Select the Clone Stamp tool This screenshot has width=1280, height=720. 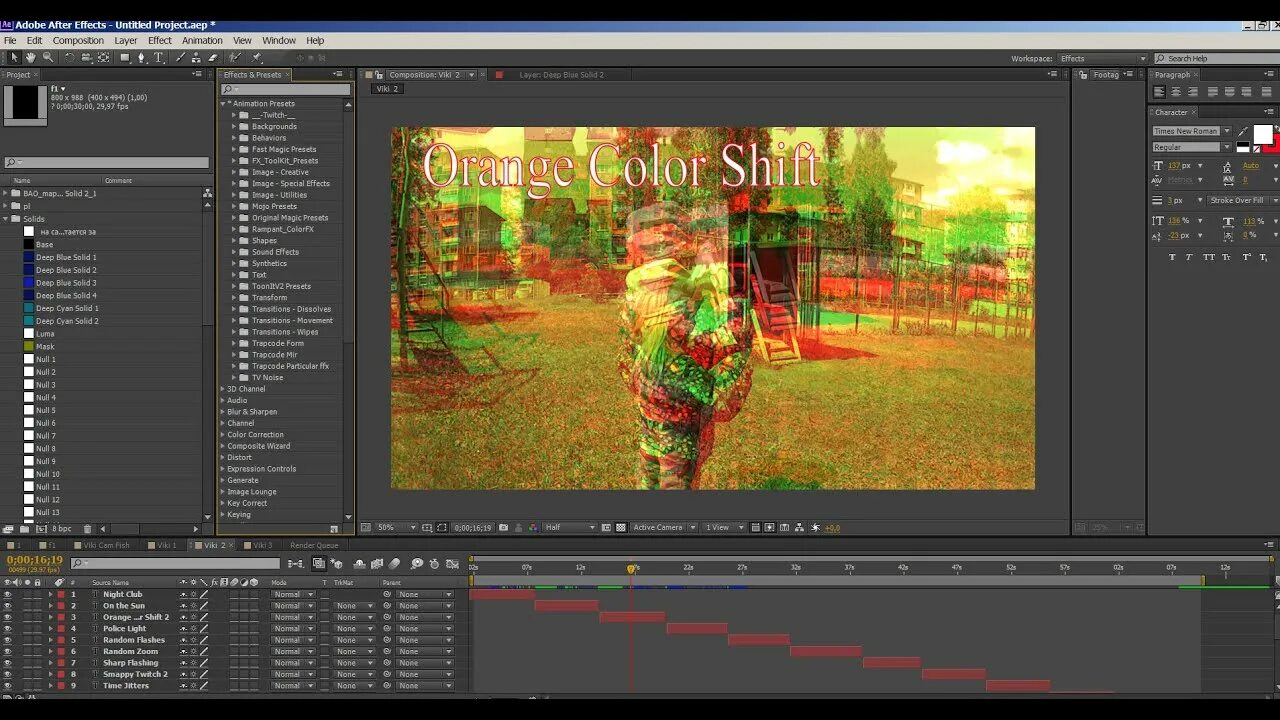click(x=196, y=58)
